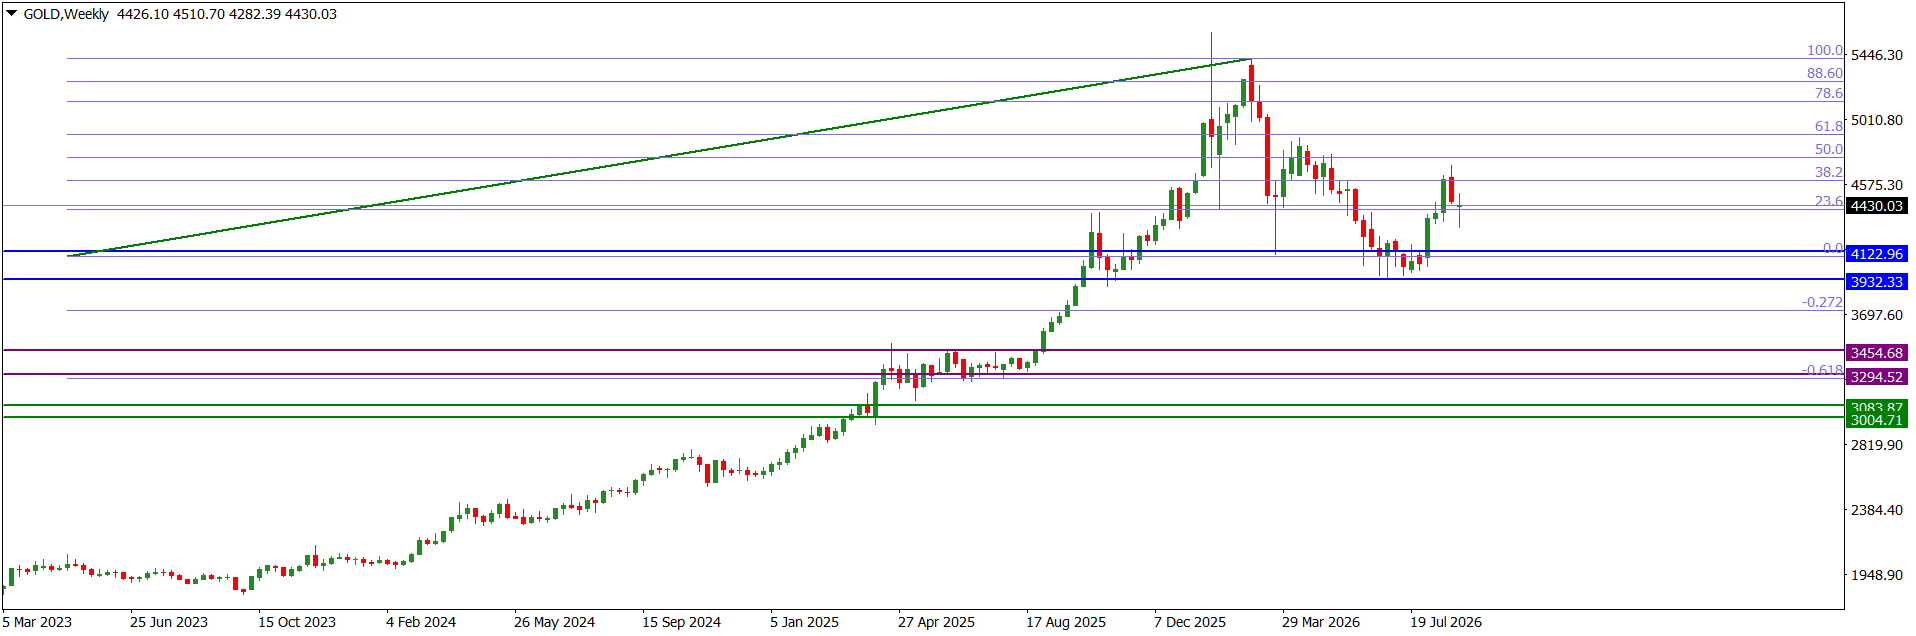Screen dimensions: 1916x636
Task: Click the Fibonacci 78.6 level label
Action: point(1829,93)
